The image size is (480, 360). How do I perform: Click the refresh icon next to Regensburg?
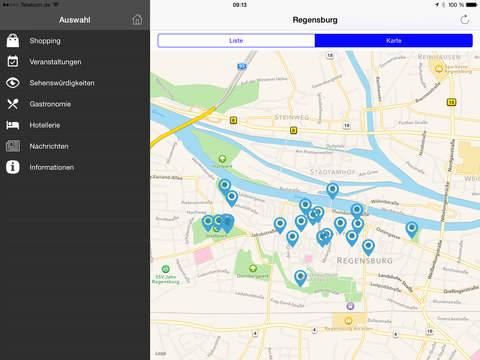coord(465,20)
